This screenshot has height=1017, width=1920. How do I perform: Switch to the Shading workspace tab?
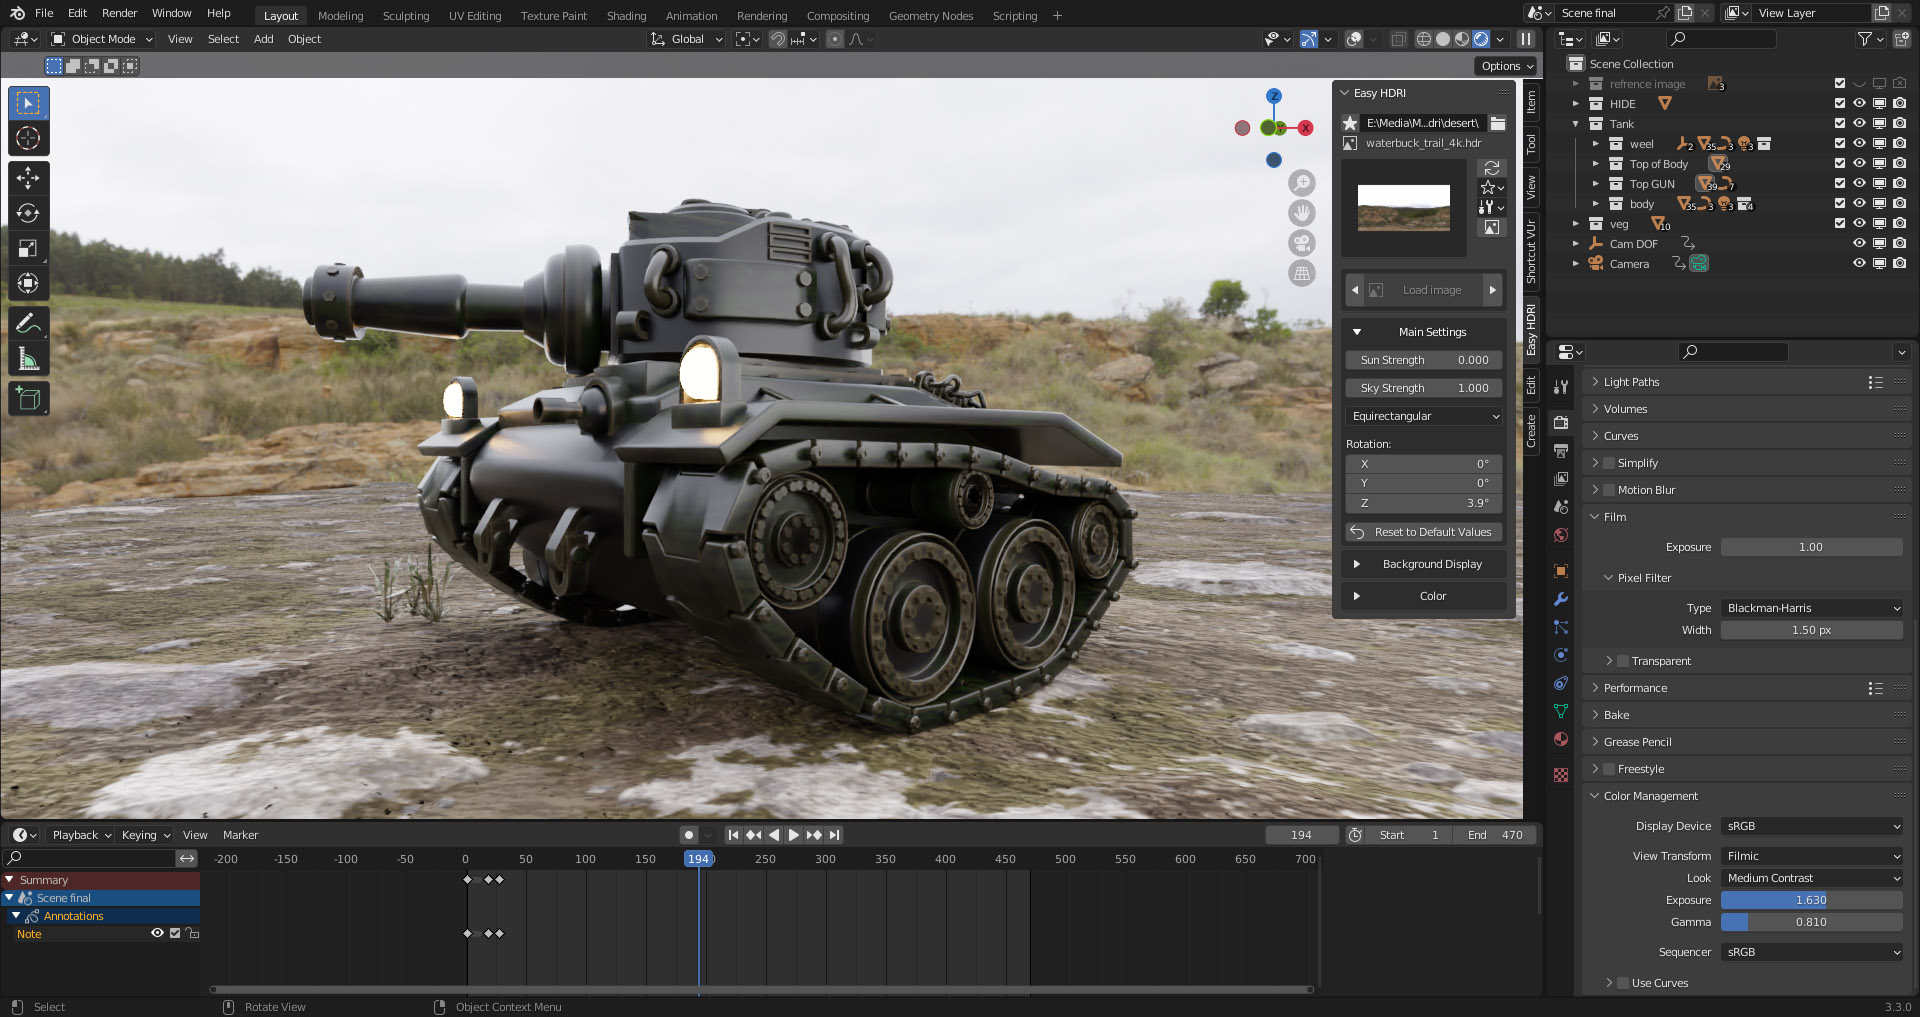tap(626, 15)
